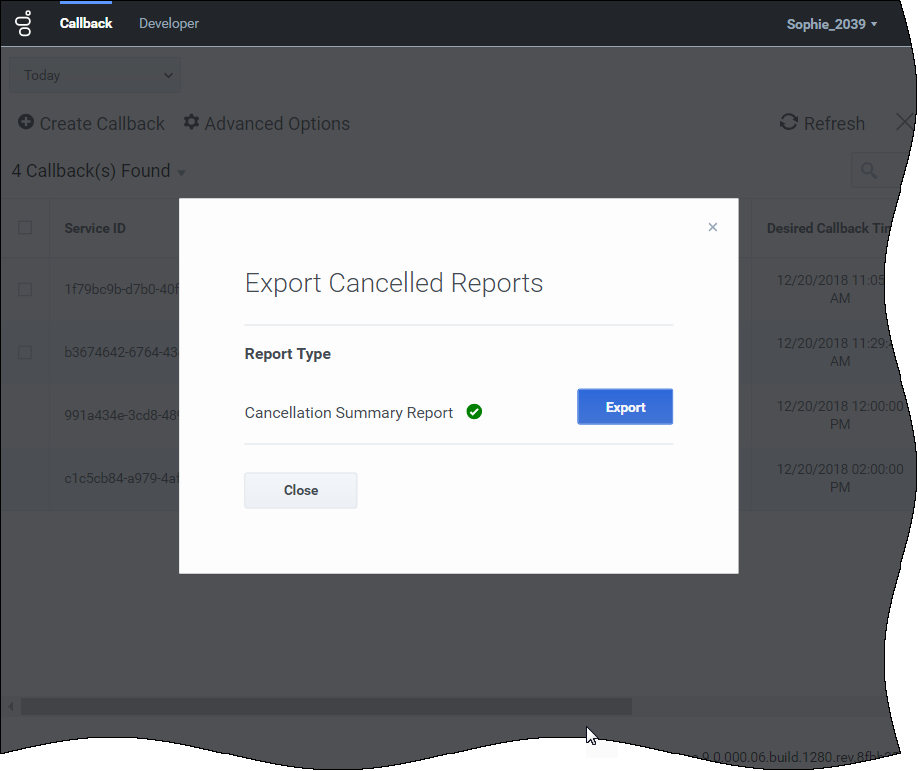Click the Genesys logo icon

(x=24, y=23)
